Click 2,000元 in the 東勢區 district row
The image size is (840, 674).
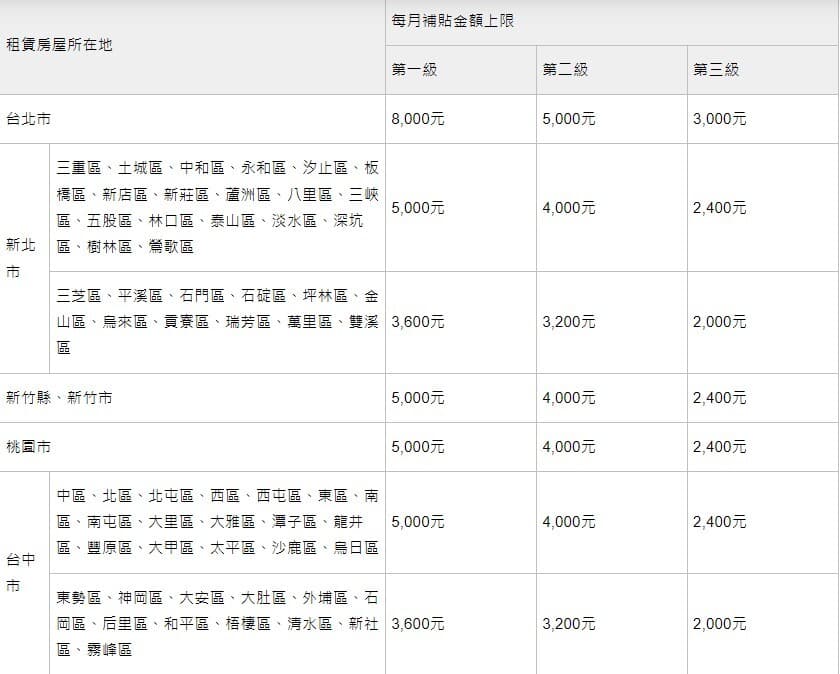pos(719,624)
